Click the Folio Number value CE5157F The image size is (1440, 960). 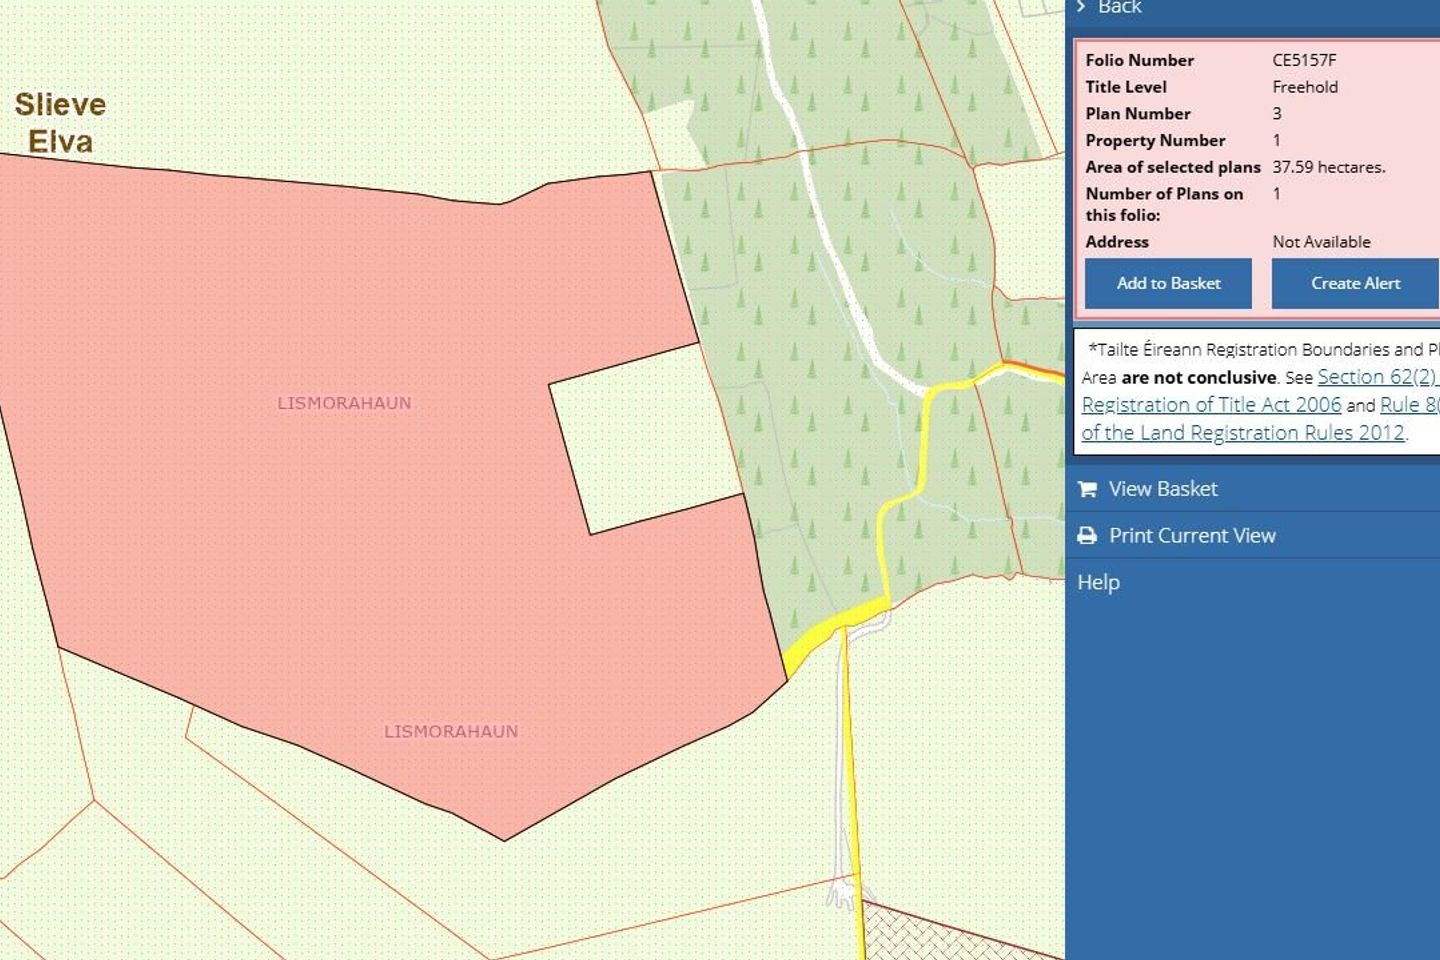click(1302, 60)
